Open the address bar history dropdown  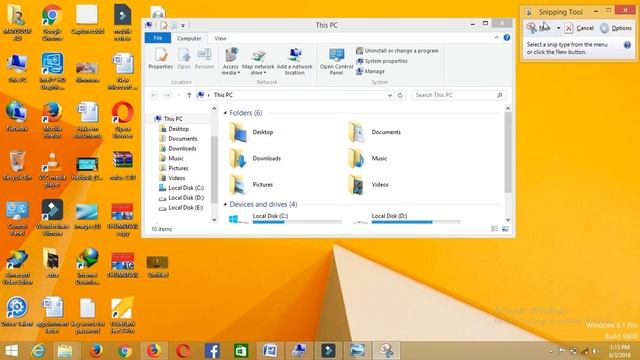pos(390,95)
